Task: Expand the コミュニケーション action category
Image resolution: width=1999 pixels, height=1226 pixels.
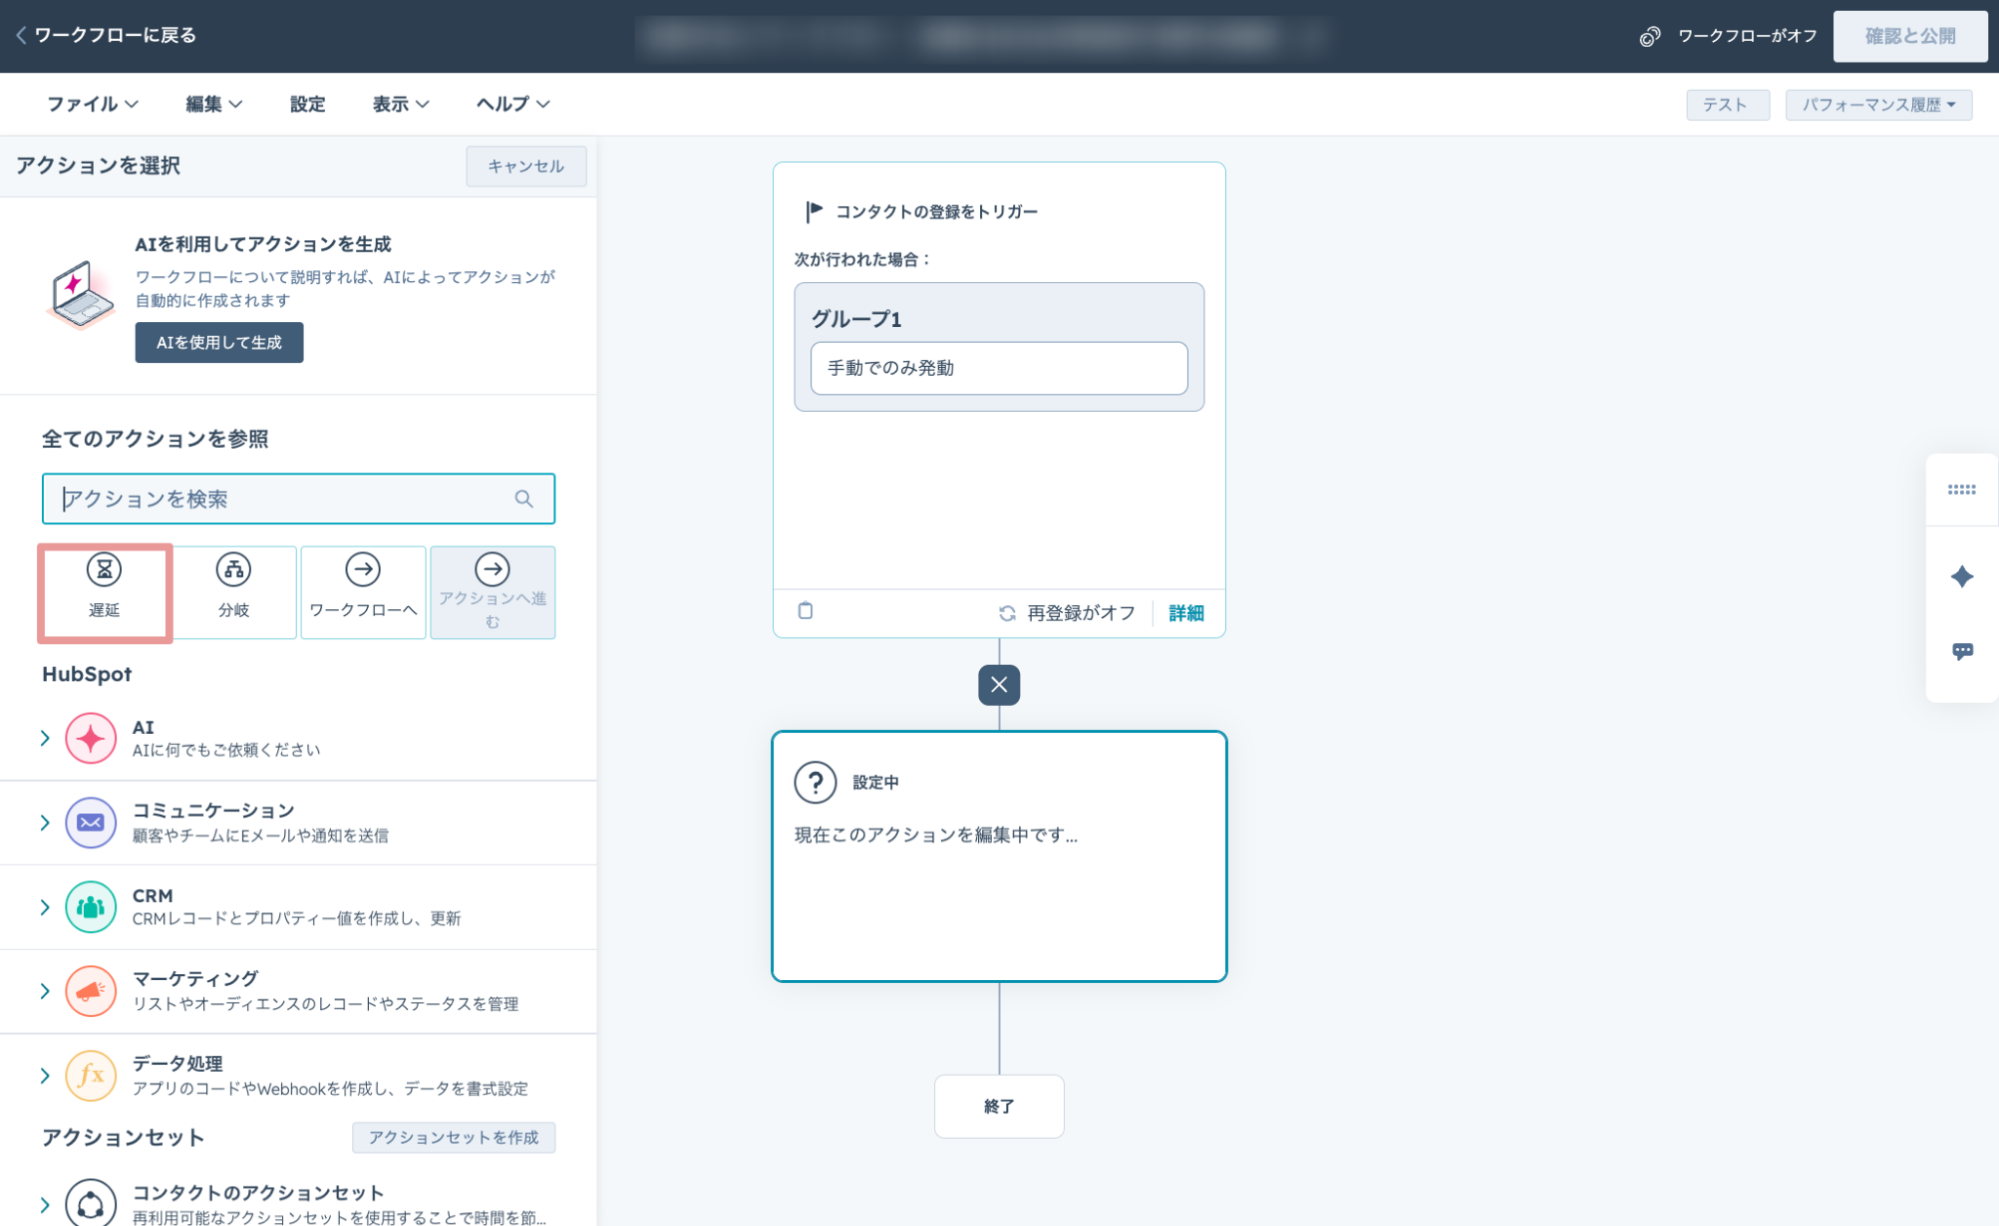Action: tap(45, 822)
